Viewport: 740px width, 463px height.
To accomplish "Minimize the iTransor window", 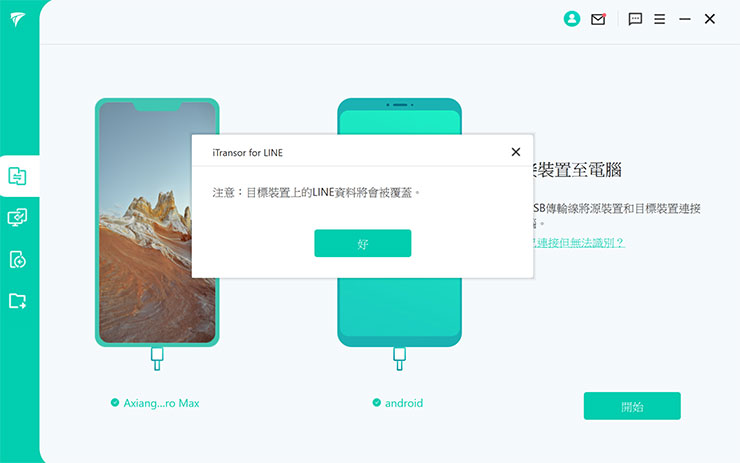I will [685, 19].
